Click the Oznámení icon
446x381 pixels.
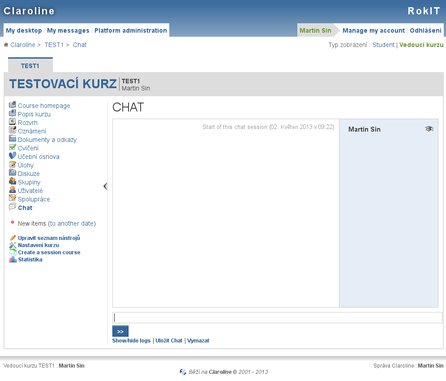[x=12, y=130]
